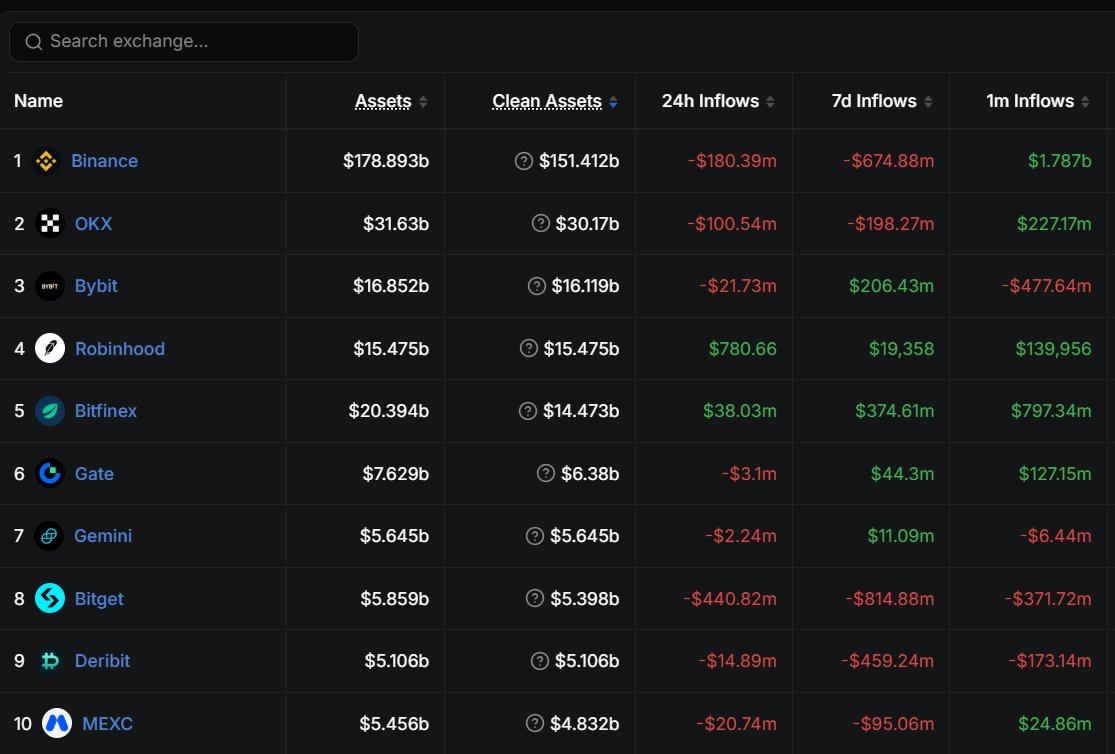Click the Bitget exchange logo icon
Image resolution: width=1115 pixels, height=754 pixels.
click(50, 598)
